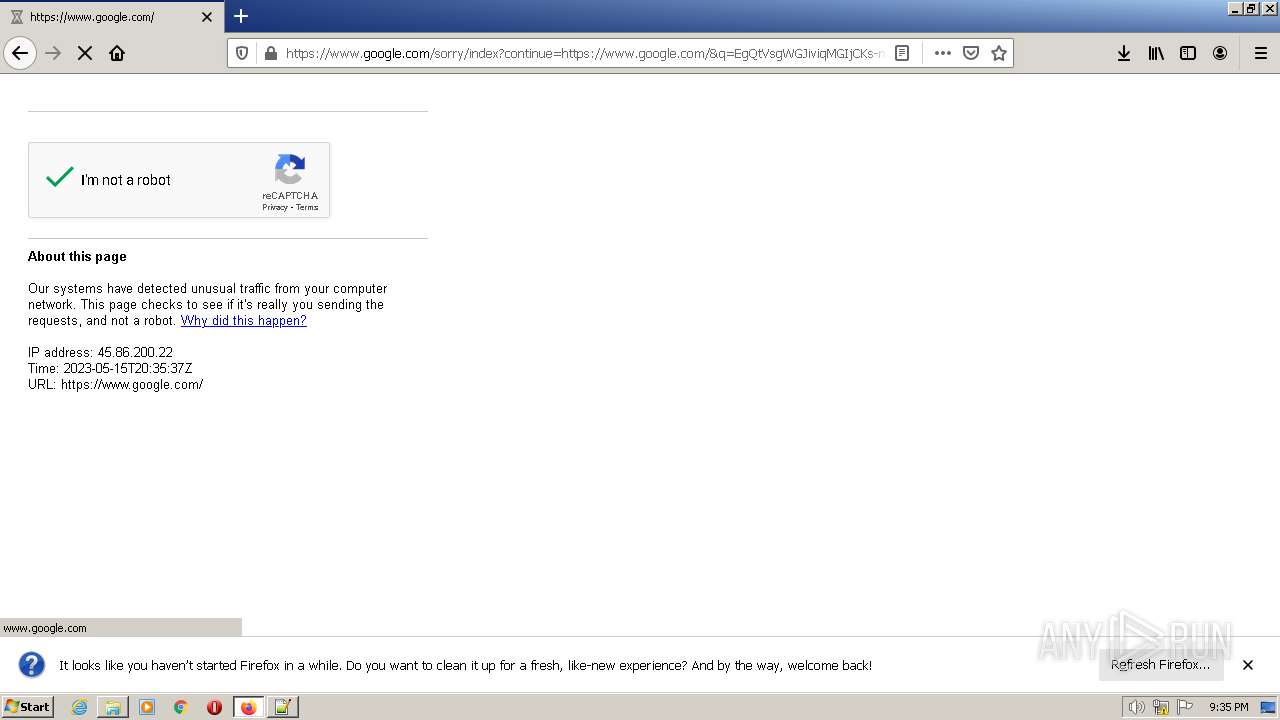Viewport: 1280px width, 720px height.
Task: Open 'Why did this happen?' link
Action: click(243, 321)
